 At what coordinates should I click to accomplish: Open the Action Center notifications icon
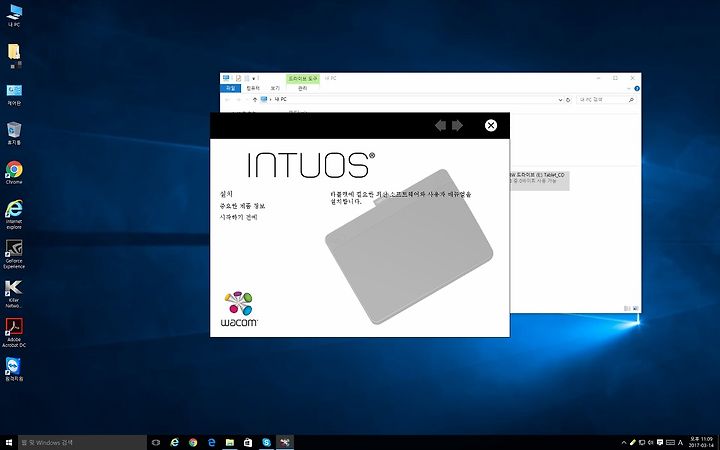coord(660,443)
